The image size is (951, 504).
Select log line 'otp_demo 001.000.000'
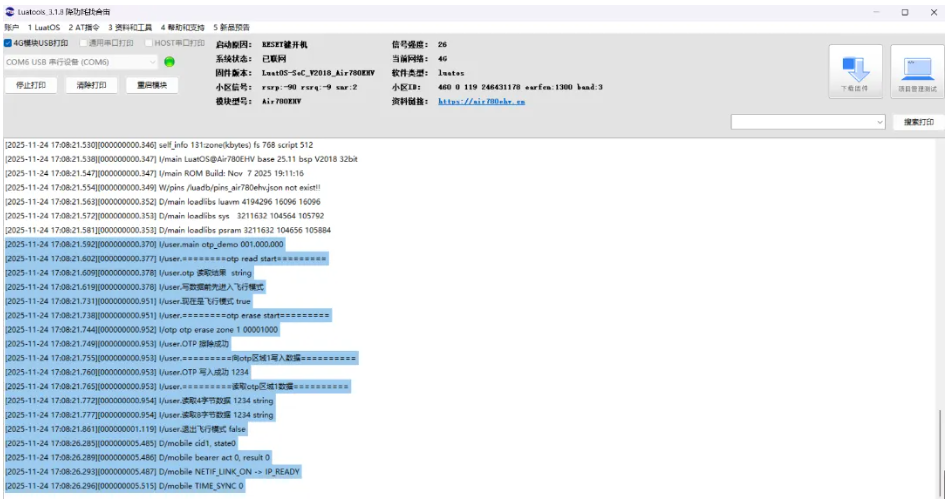[x=144, y=244]
